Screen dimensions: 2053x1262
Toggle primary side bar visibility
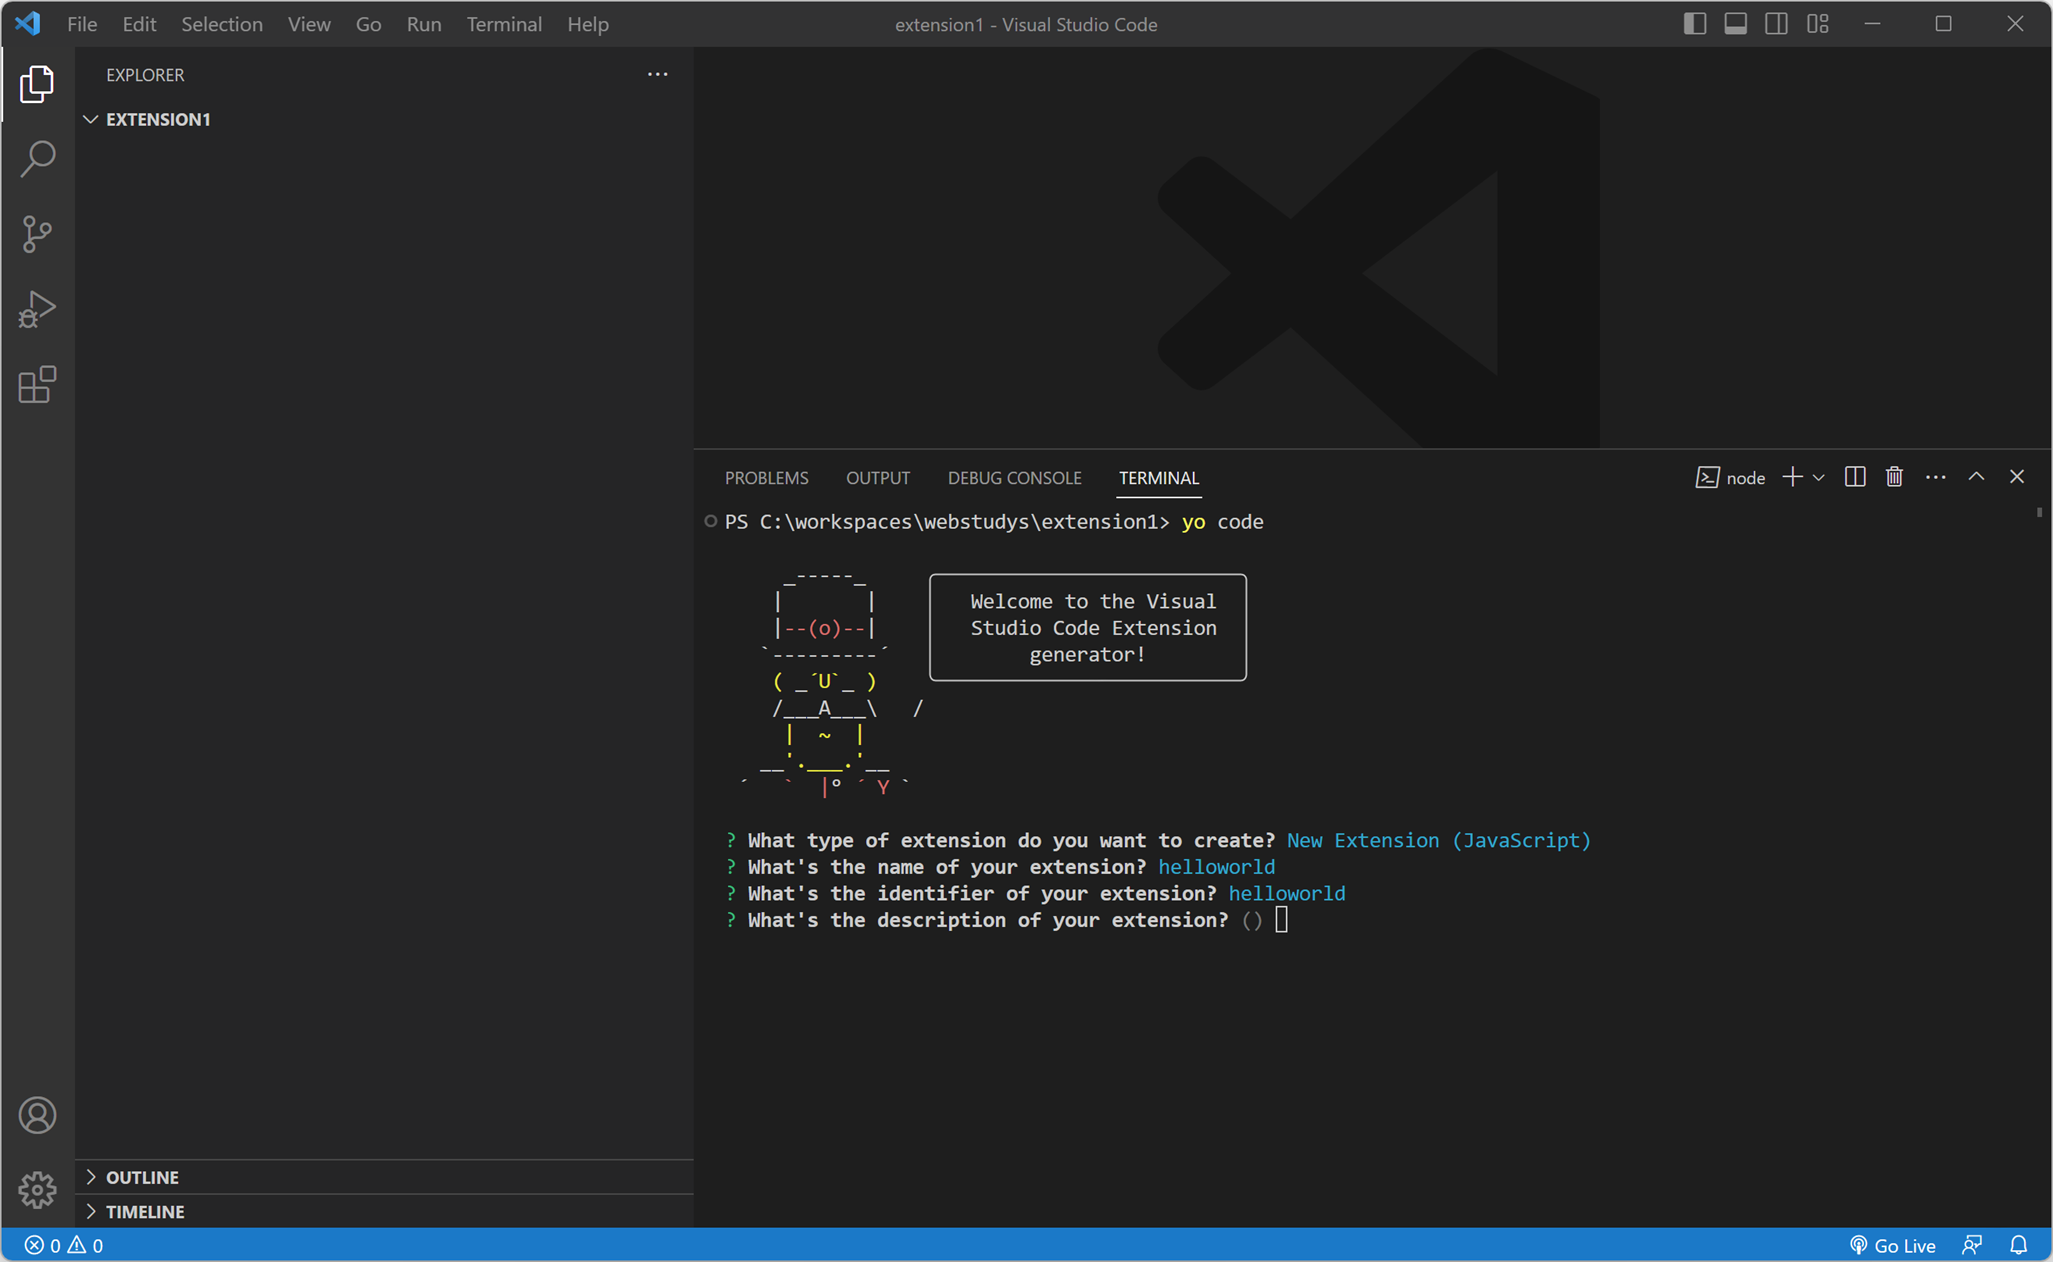click(1694, 24)
